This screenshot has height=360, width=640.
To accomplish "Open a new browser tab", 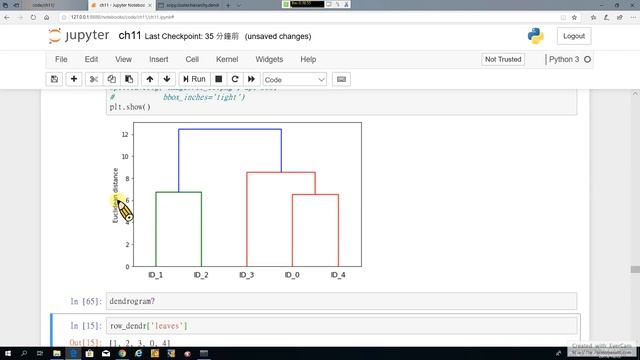I will click(x=228, y=5).
